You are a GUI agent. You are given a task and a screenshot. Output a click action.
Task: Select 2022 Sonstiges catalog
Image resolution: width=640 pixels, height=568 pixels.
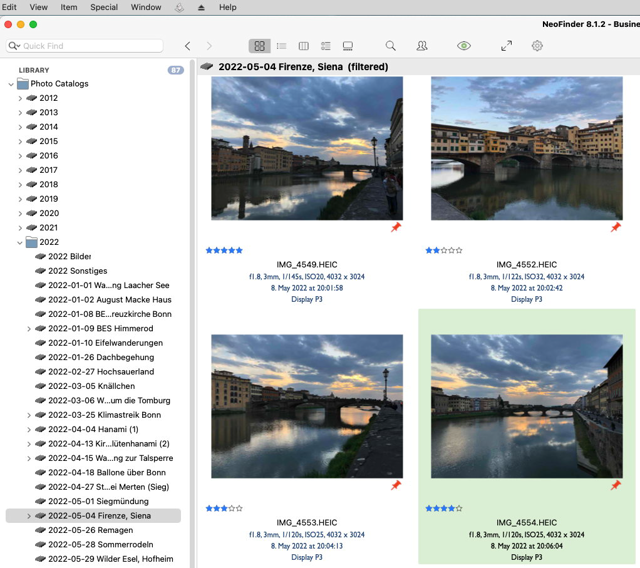click(x=78, y=271)
